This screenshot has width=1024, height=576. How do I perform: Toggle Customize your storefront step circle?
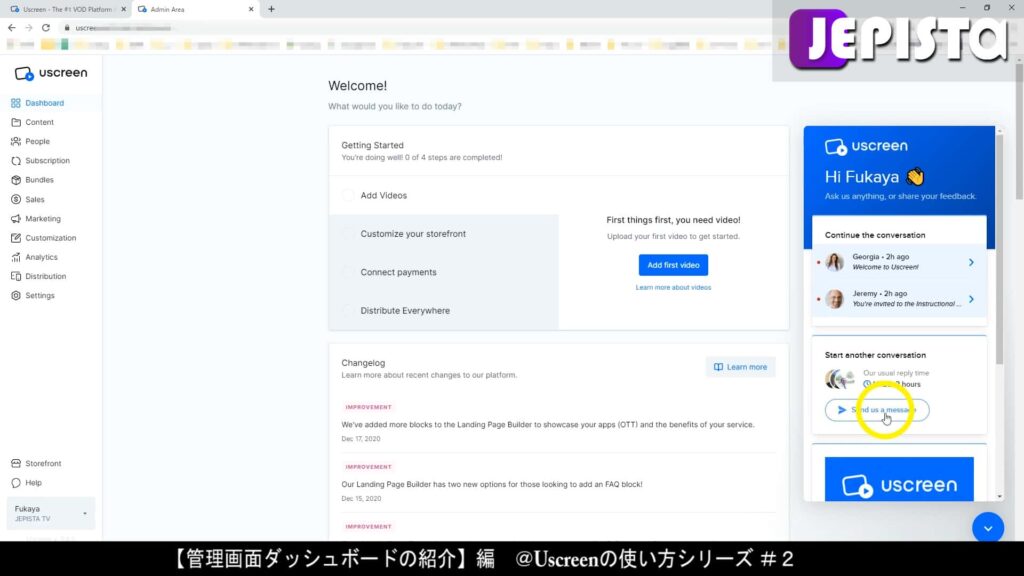point(348,234)
